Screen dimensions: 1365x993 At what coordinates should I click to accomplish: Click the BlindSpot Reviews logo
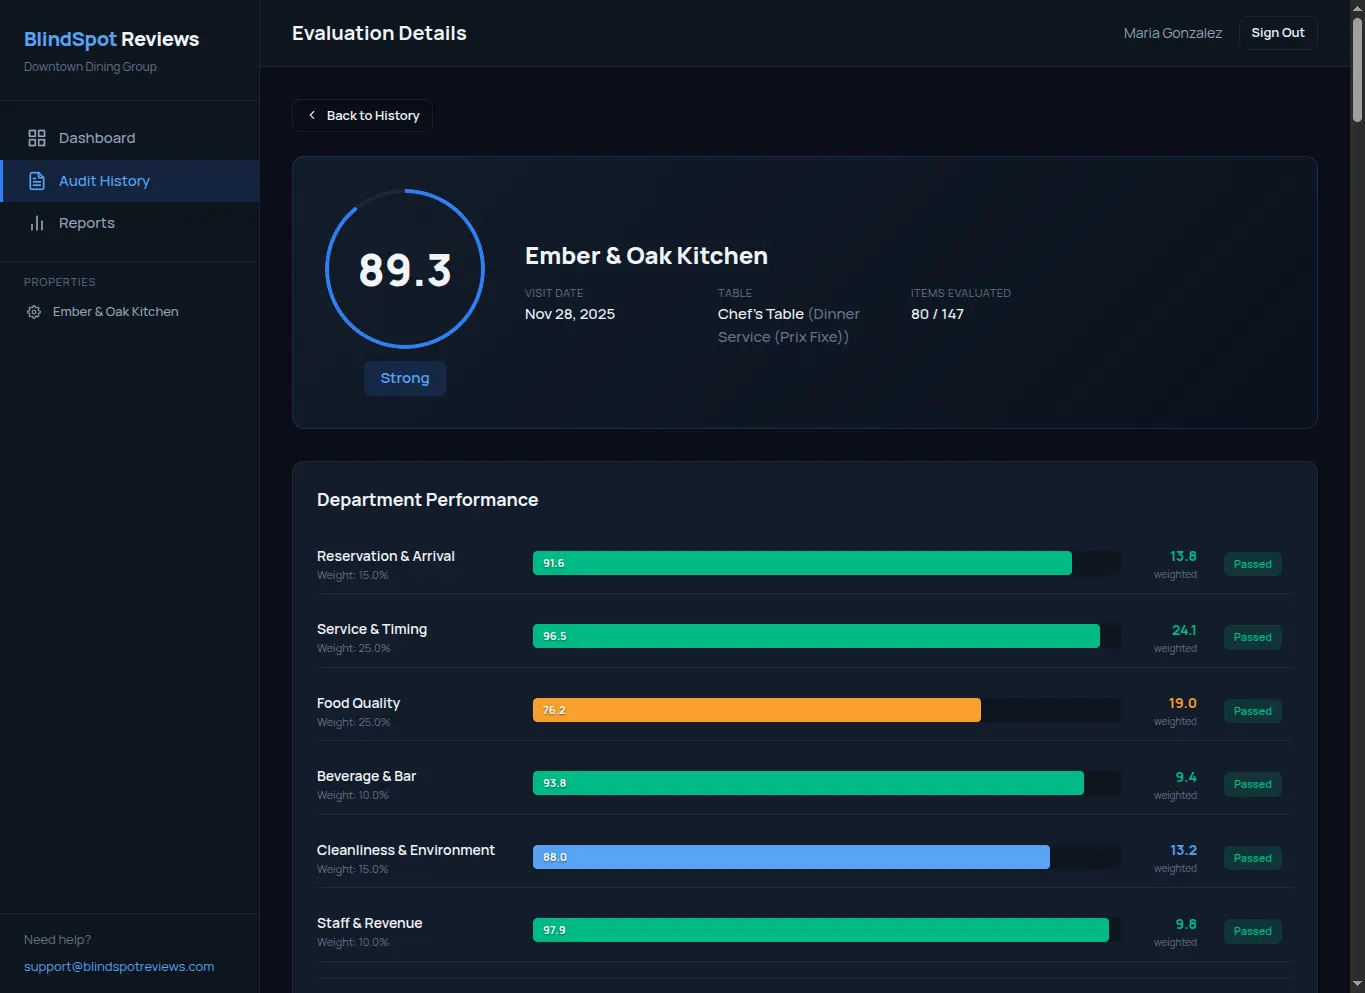[x=111, y=39]
